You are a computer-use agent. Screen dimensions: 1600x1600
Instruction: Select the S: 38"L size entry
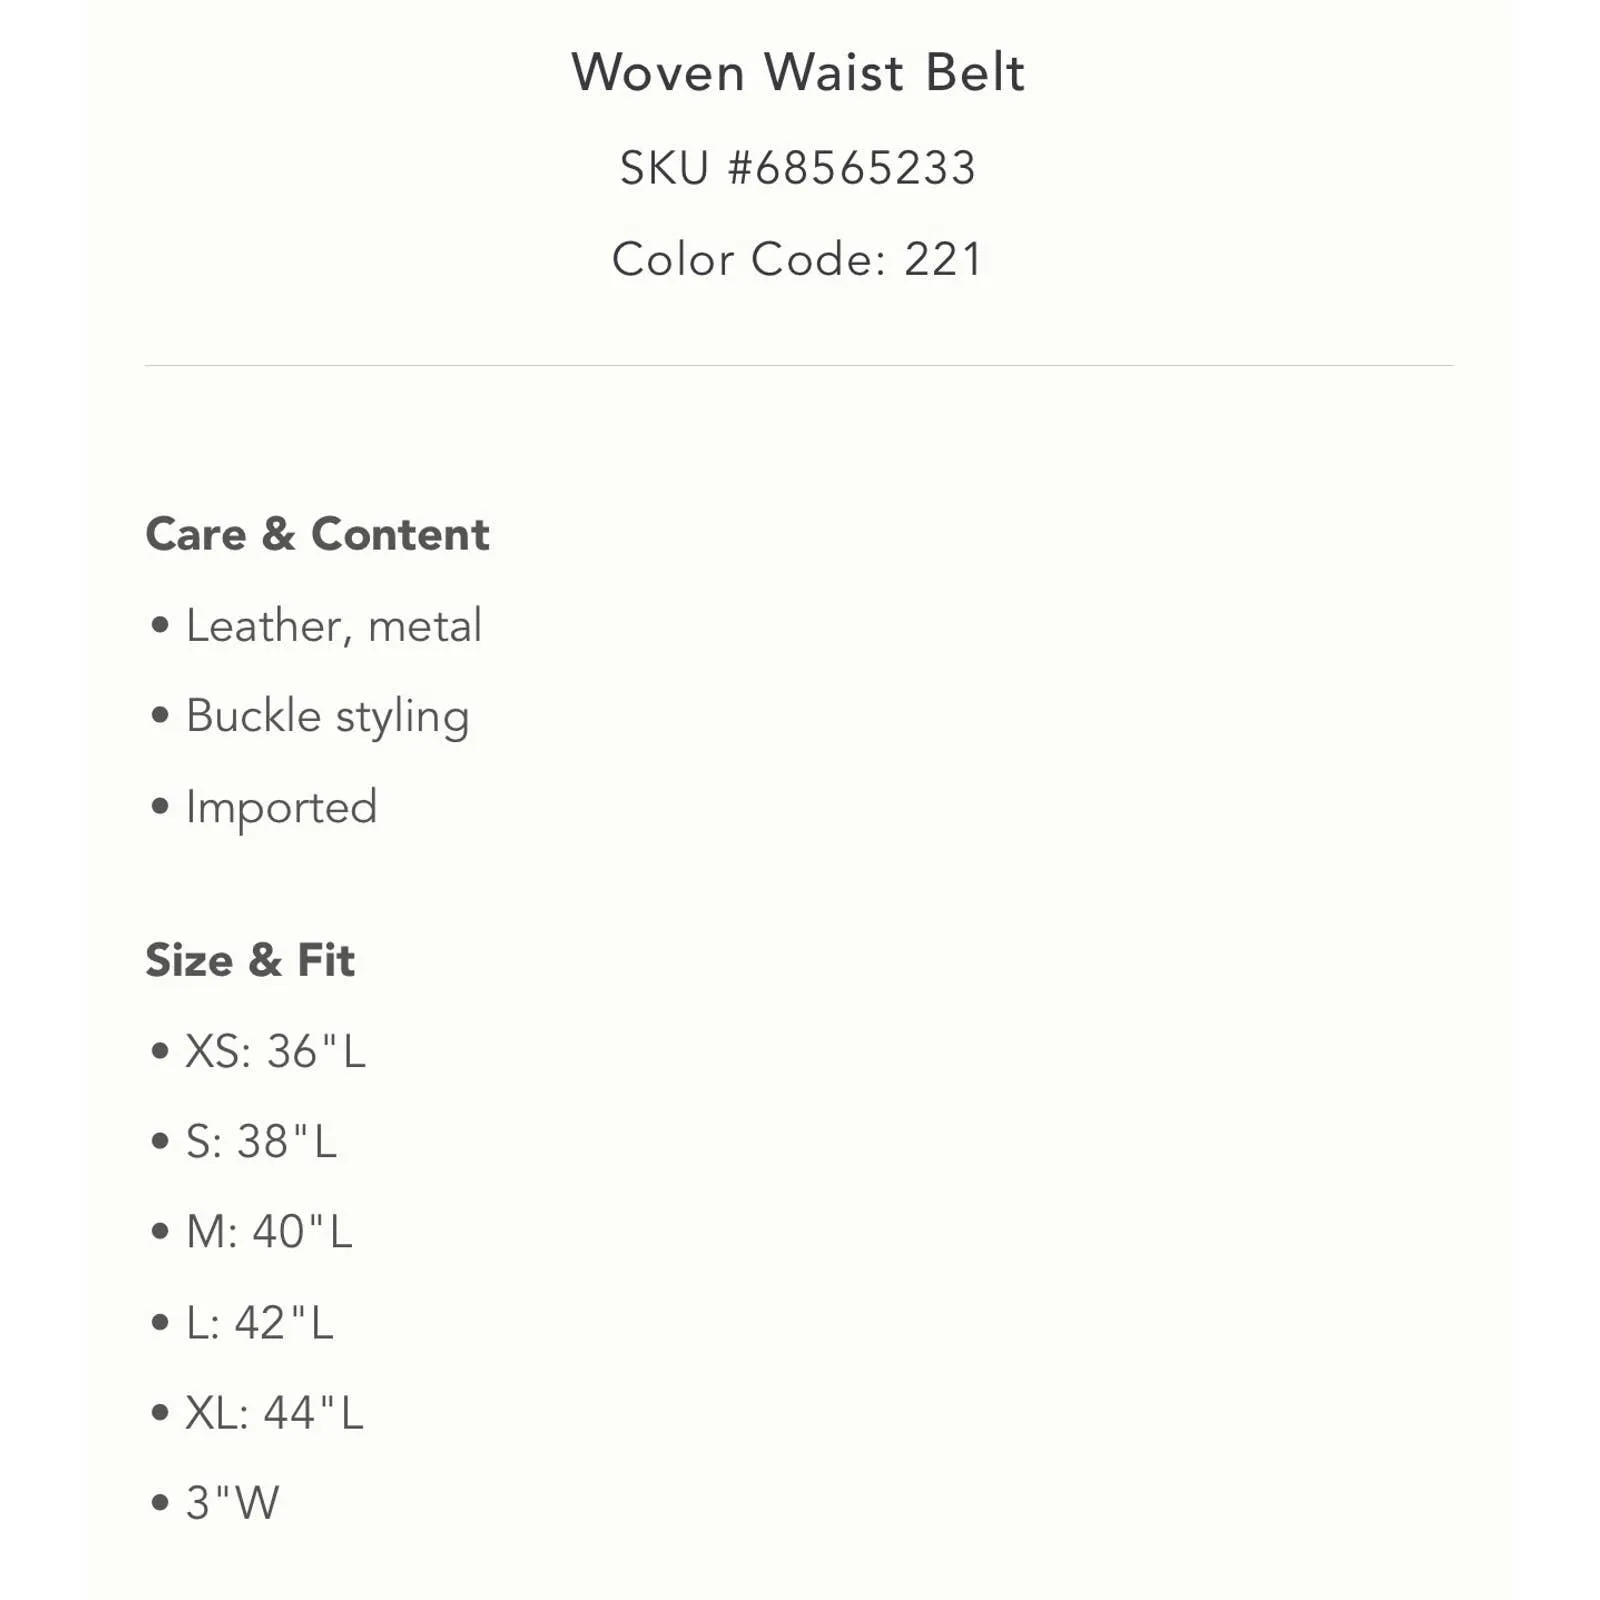coord(262,1141)
